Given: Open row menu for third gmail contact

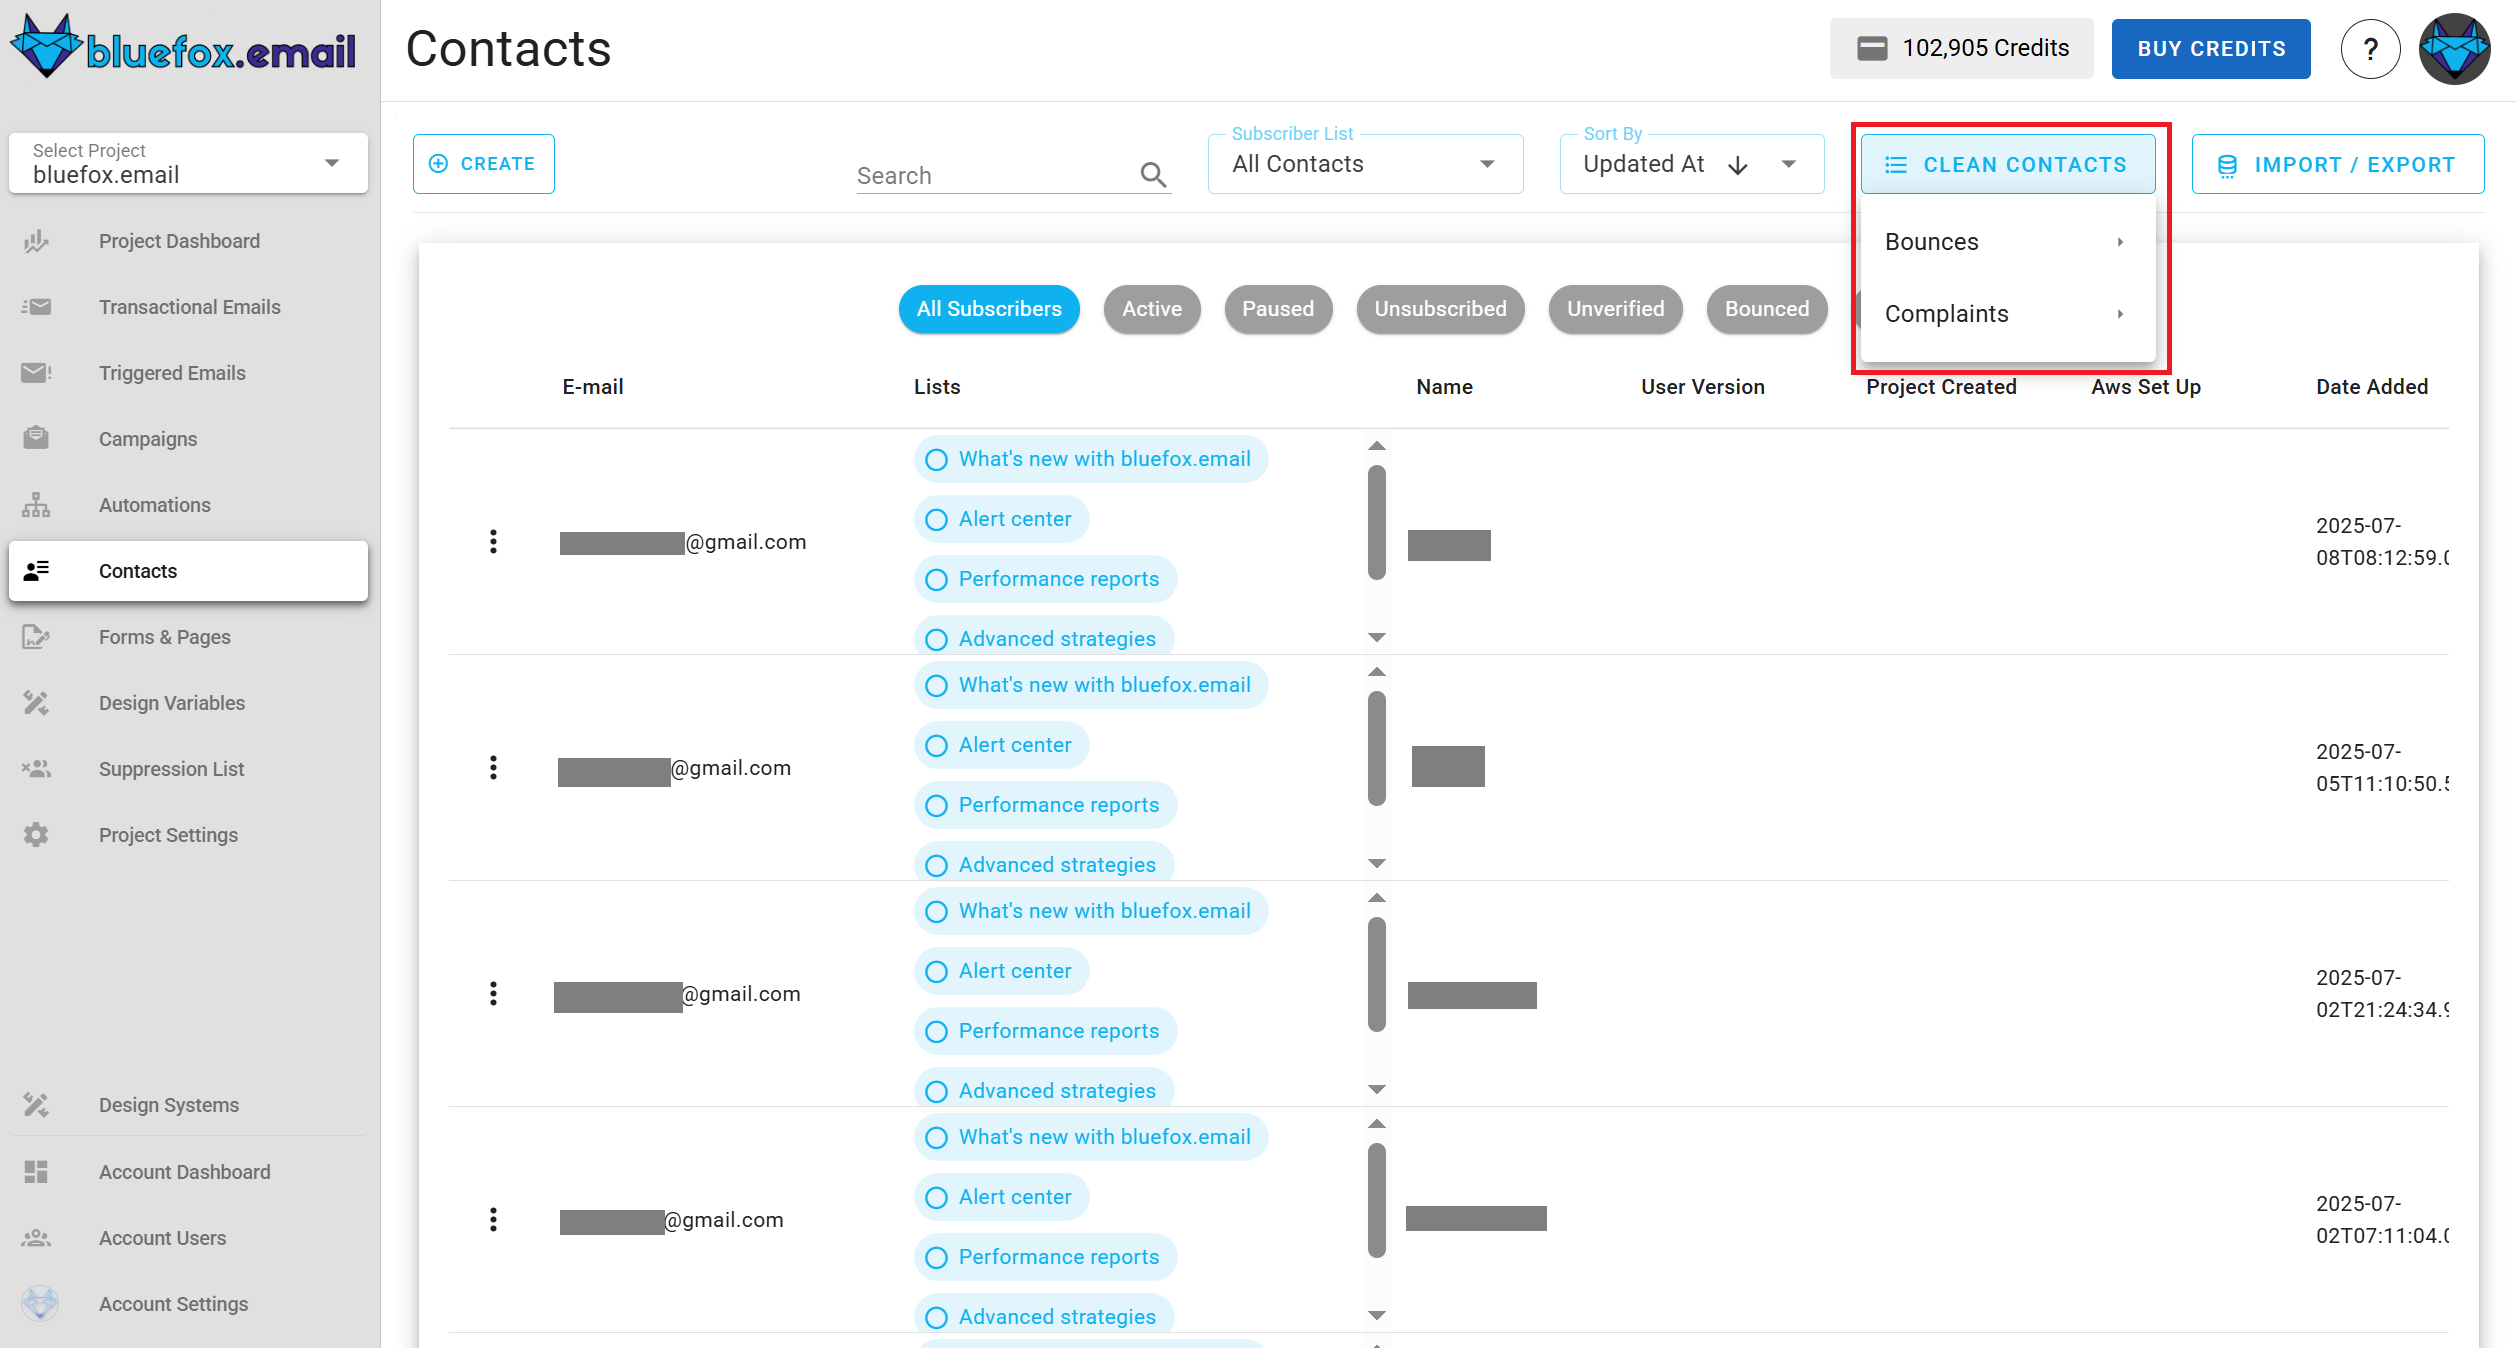Looking at the screenshot, I should [493, 993].
